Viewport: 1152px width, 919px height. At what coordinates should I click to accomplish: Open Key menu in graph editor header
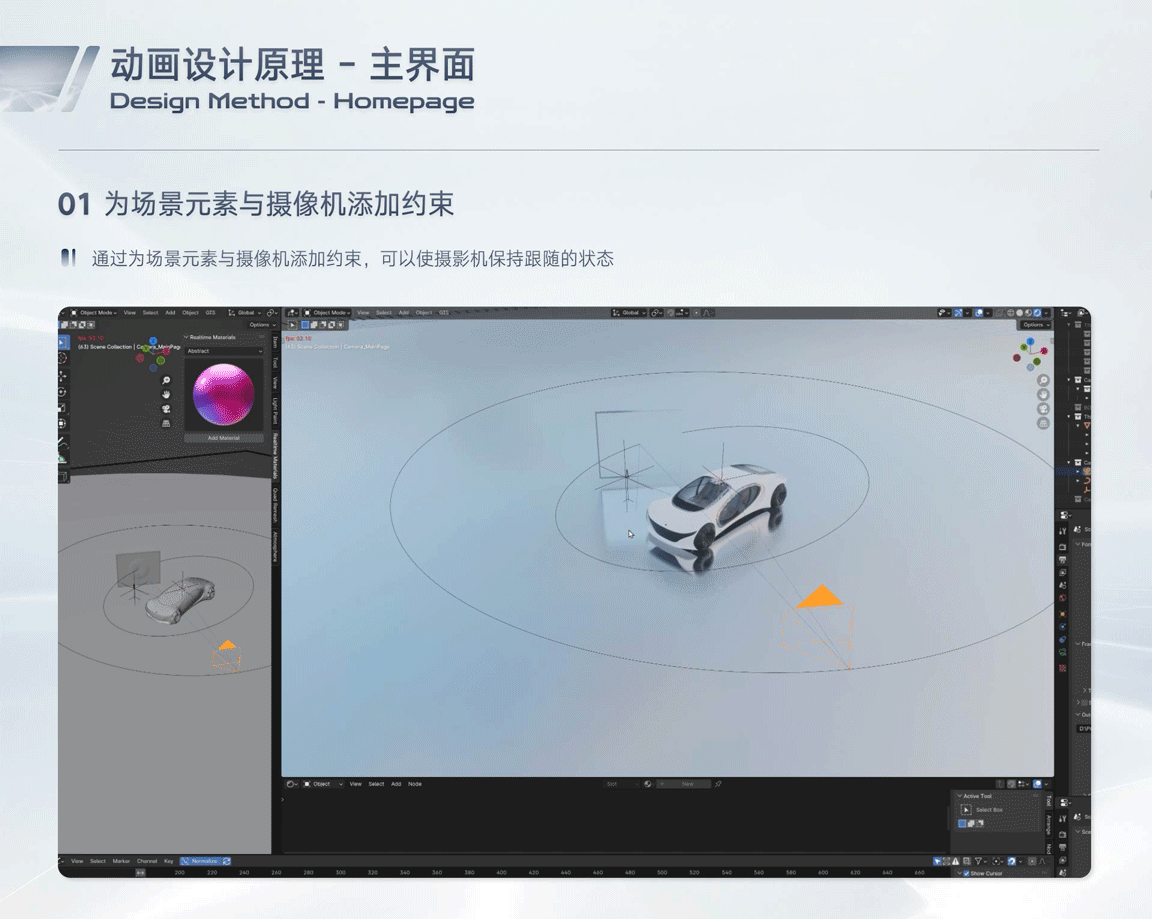(x=168, y=861)
